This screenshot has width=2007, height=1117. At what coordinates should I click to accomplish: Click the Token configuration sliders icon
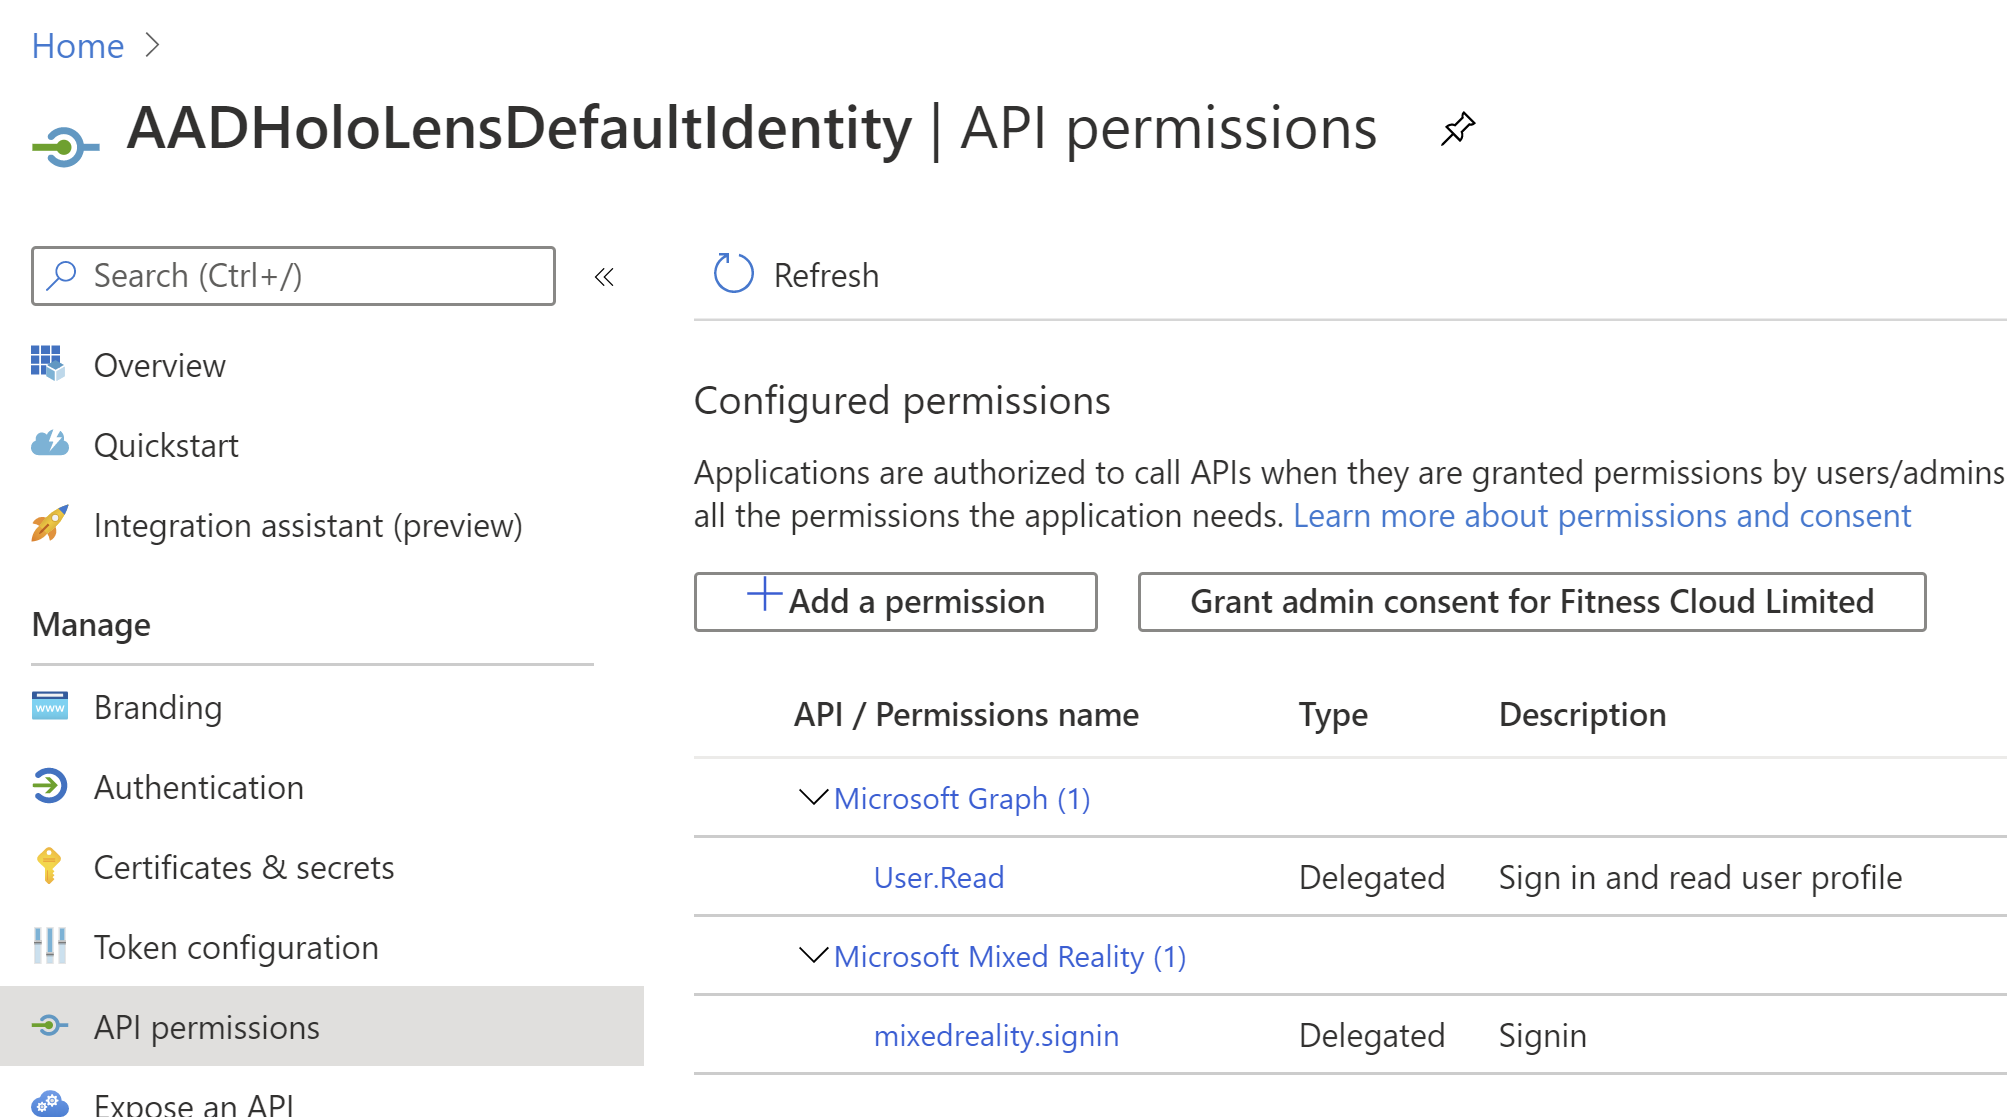50,946
